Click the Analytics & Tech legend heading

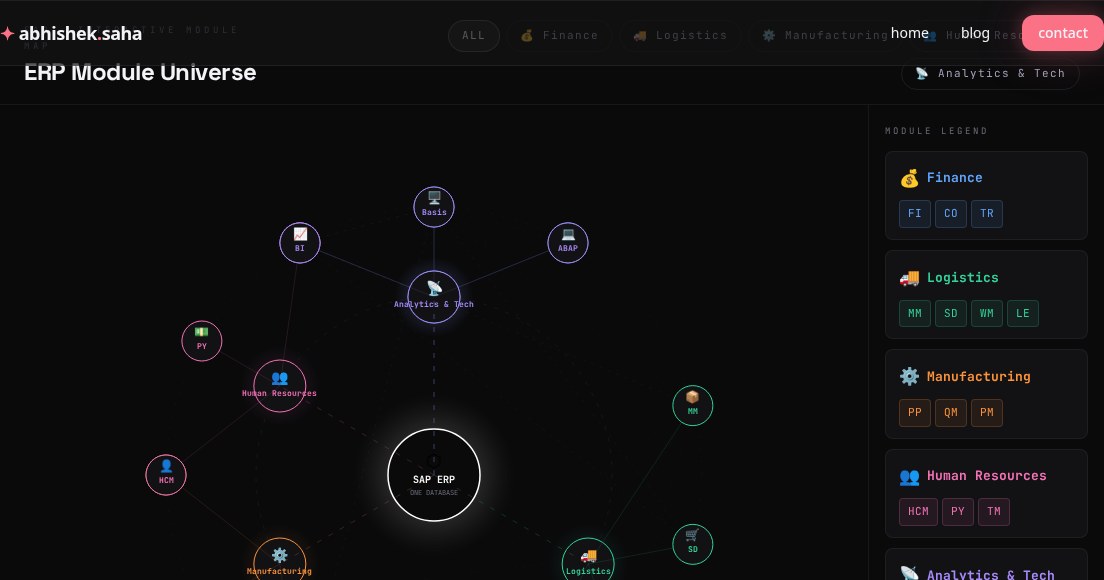pos(991,574)
